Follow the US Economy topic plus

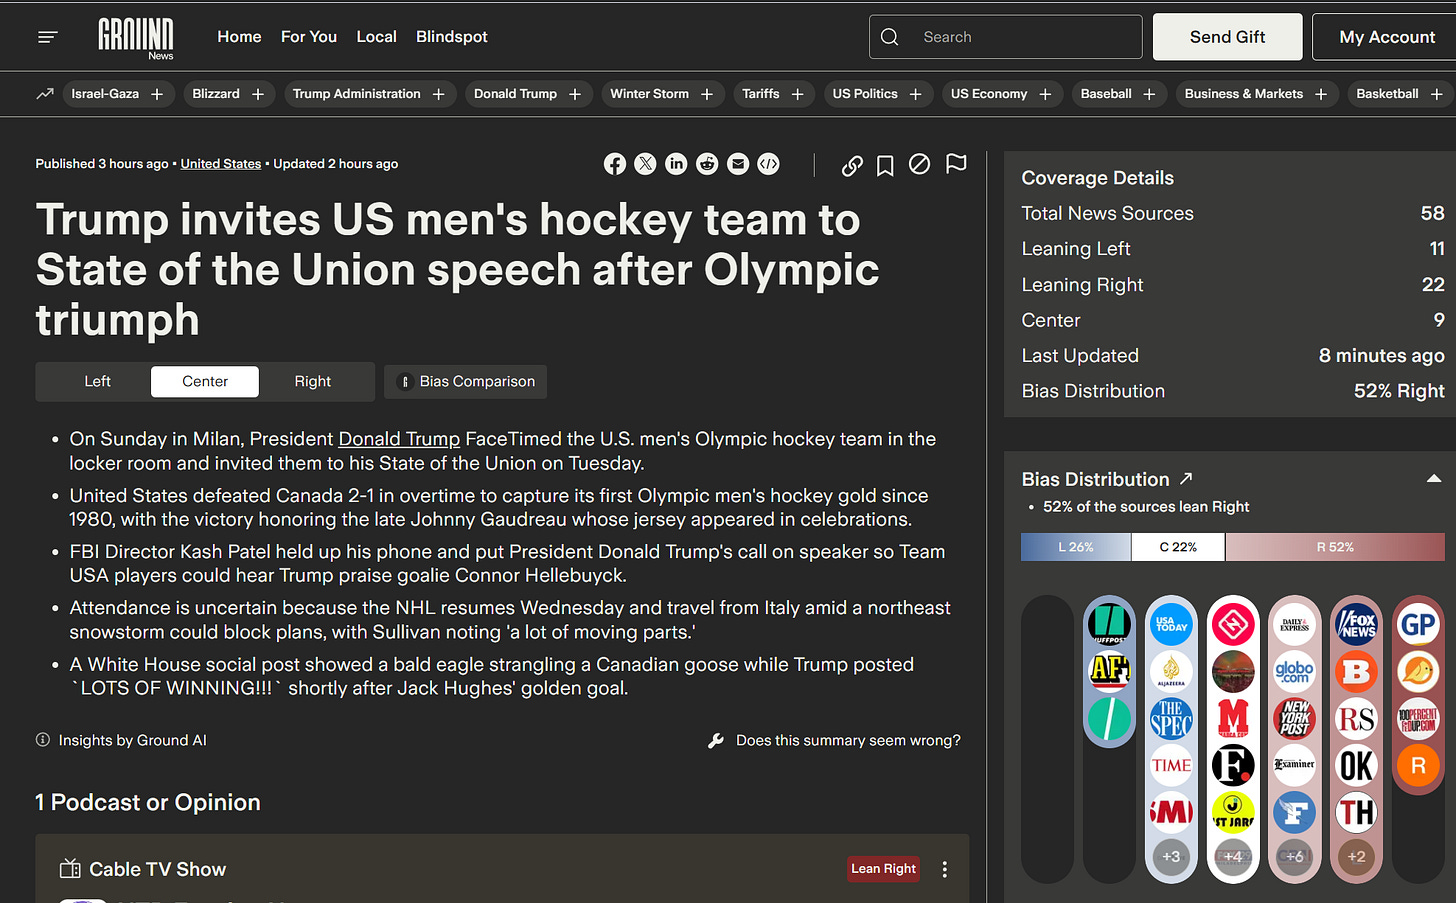[1045, 94]
